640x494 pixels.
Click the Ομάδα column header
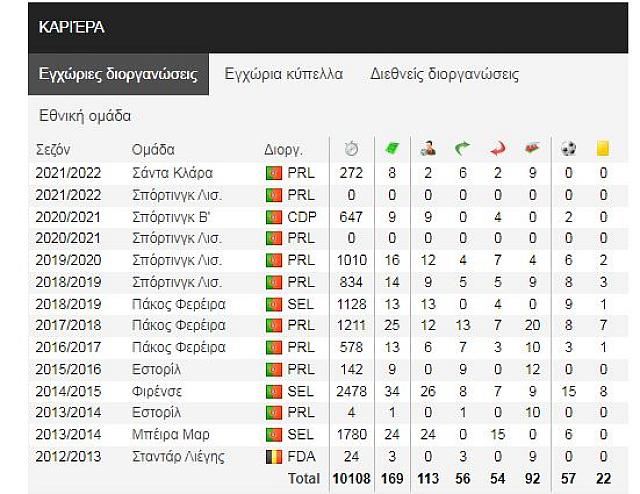[x=153, y=150]
